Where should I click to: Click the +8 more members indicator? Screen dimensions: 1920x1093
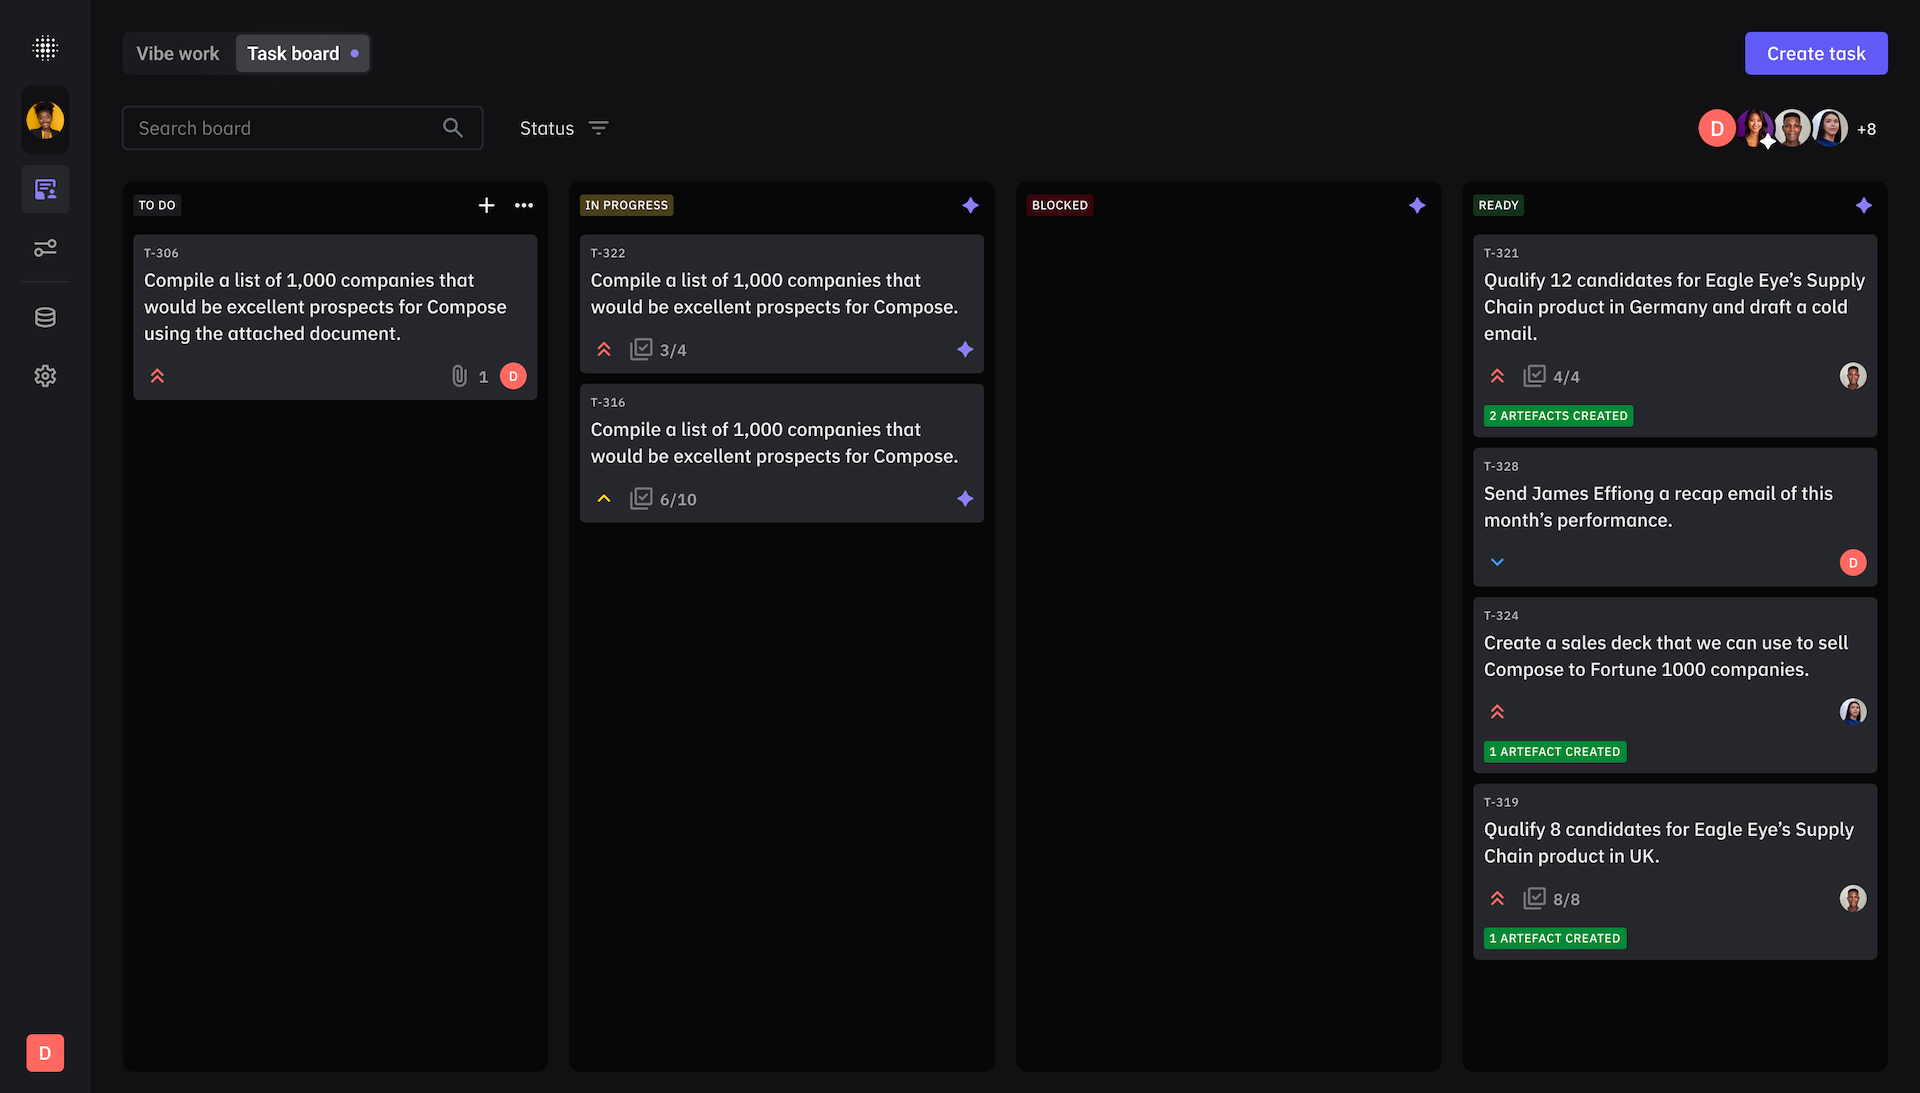[x=1867, y=129]
